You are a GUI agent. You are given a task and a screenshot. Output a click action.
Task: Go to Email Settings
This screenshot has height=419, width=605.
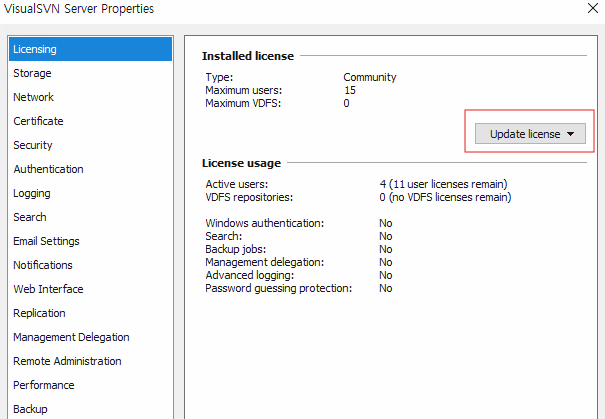[x=90, y=241]
